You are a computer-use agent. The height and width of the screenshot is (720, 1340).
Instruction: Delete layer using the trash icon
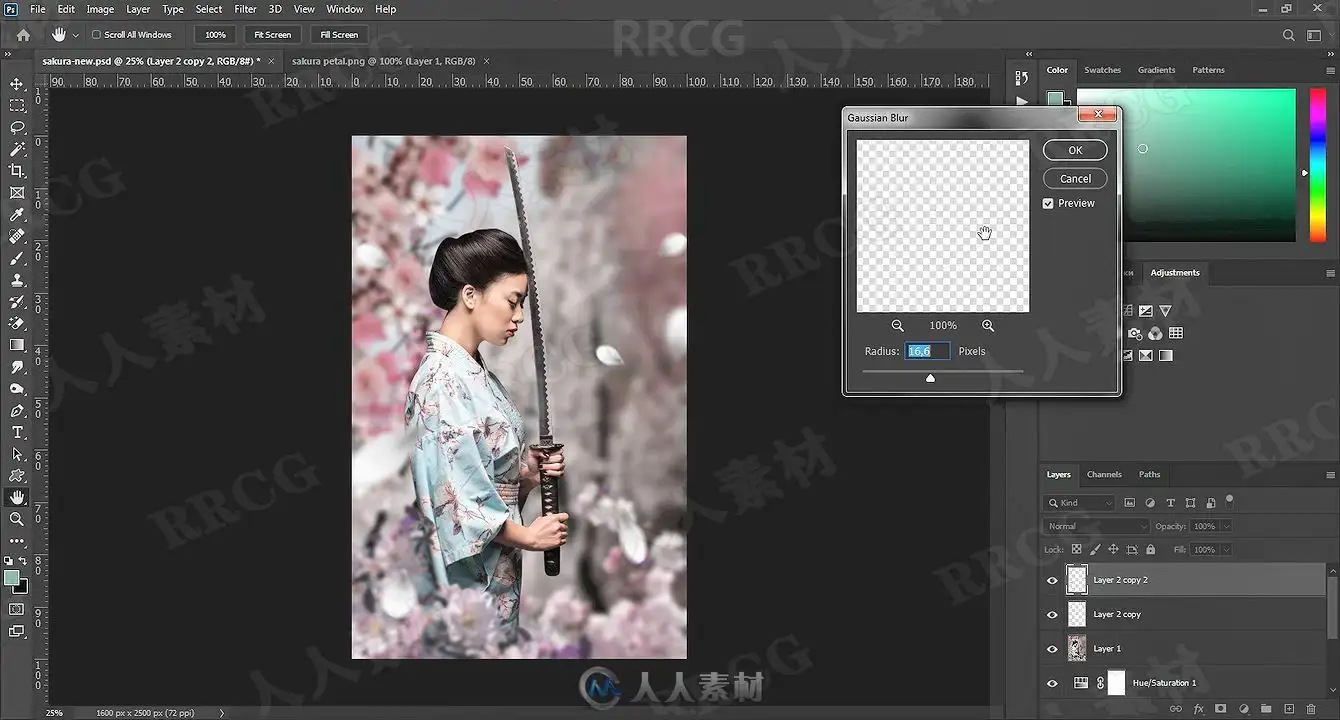[x=1312, y=709]
